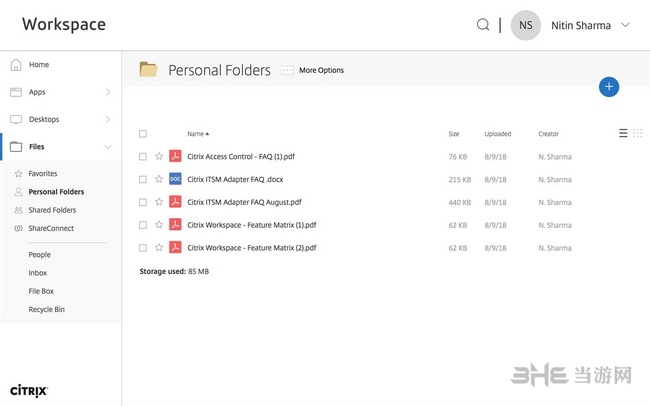
Task: Click the Shared Folders people icon
Action: 18,210
